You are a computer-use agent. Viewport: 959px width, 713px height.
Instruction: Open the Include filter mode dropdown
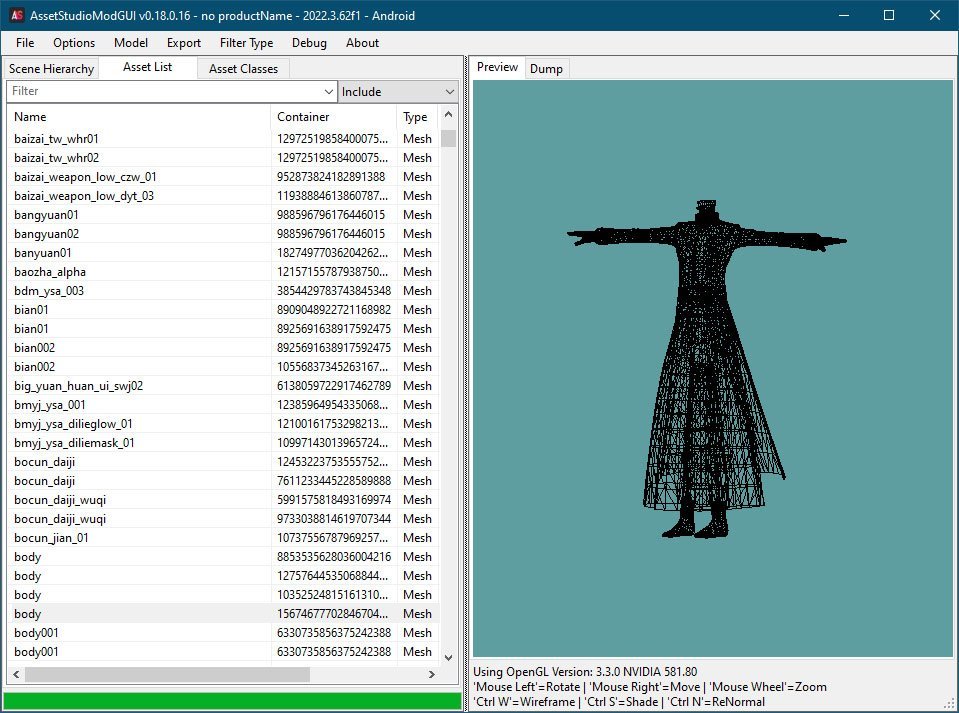tap(398, 92)
